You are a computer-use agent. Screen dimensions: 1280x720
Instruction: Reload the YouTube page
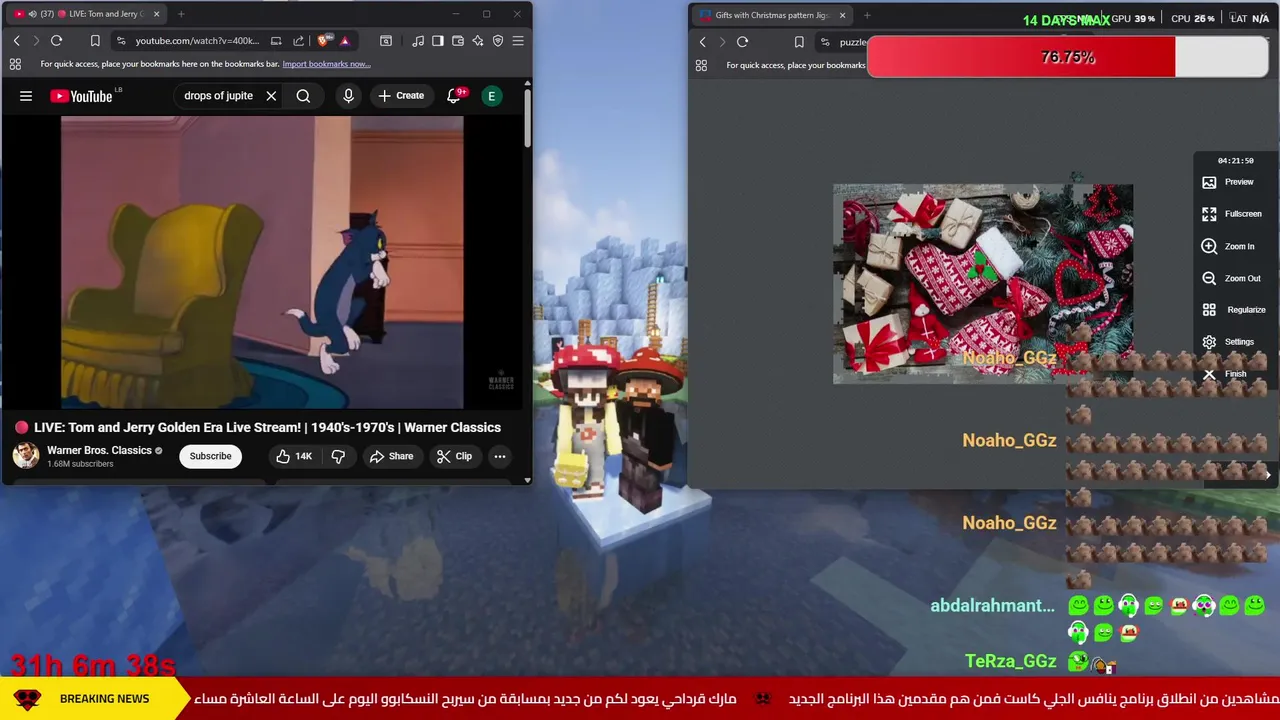click(x=56, y=41)
